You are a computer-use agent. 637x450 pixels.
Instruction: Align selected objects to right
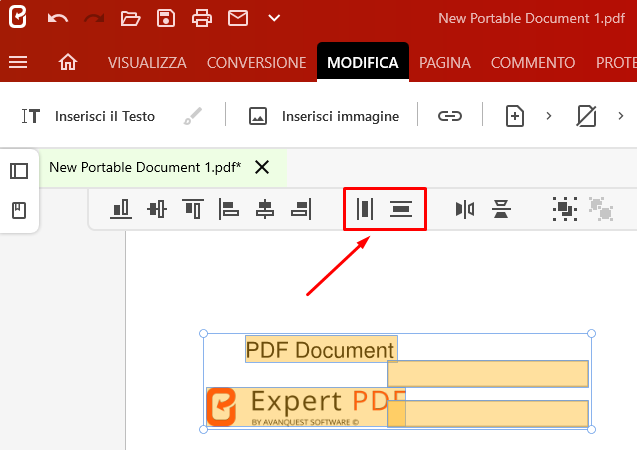pyautogui.click(x=301, y=209)
